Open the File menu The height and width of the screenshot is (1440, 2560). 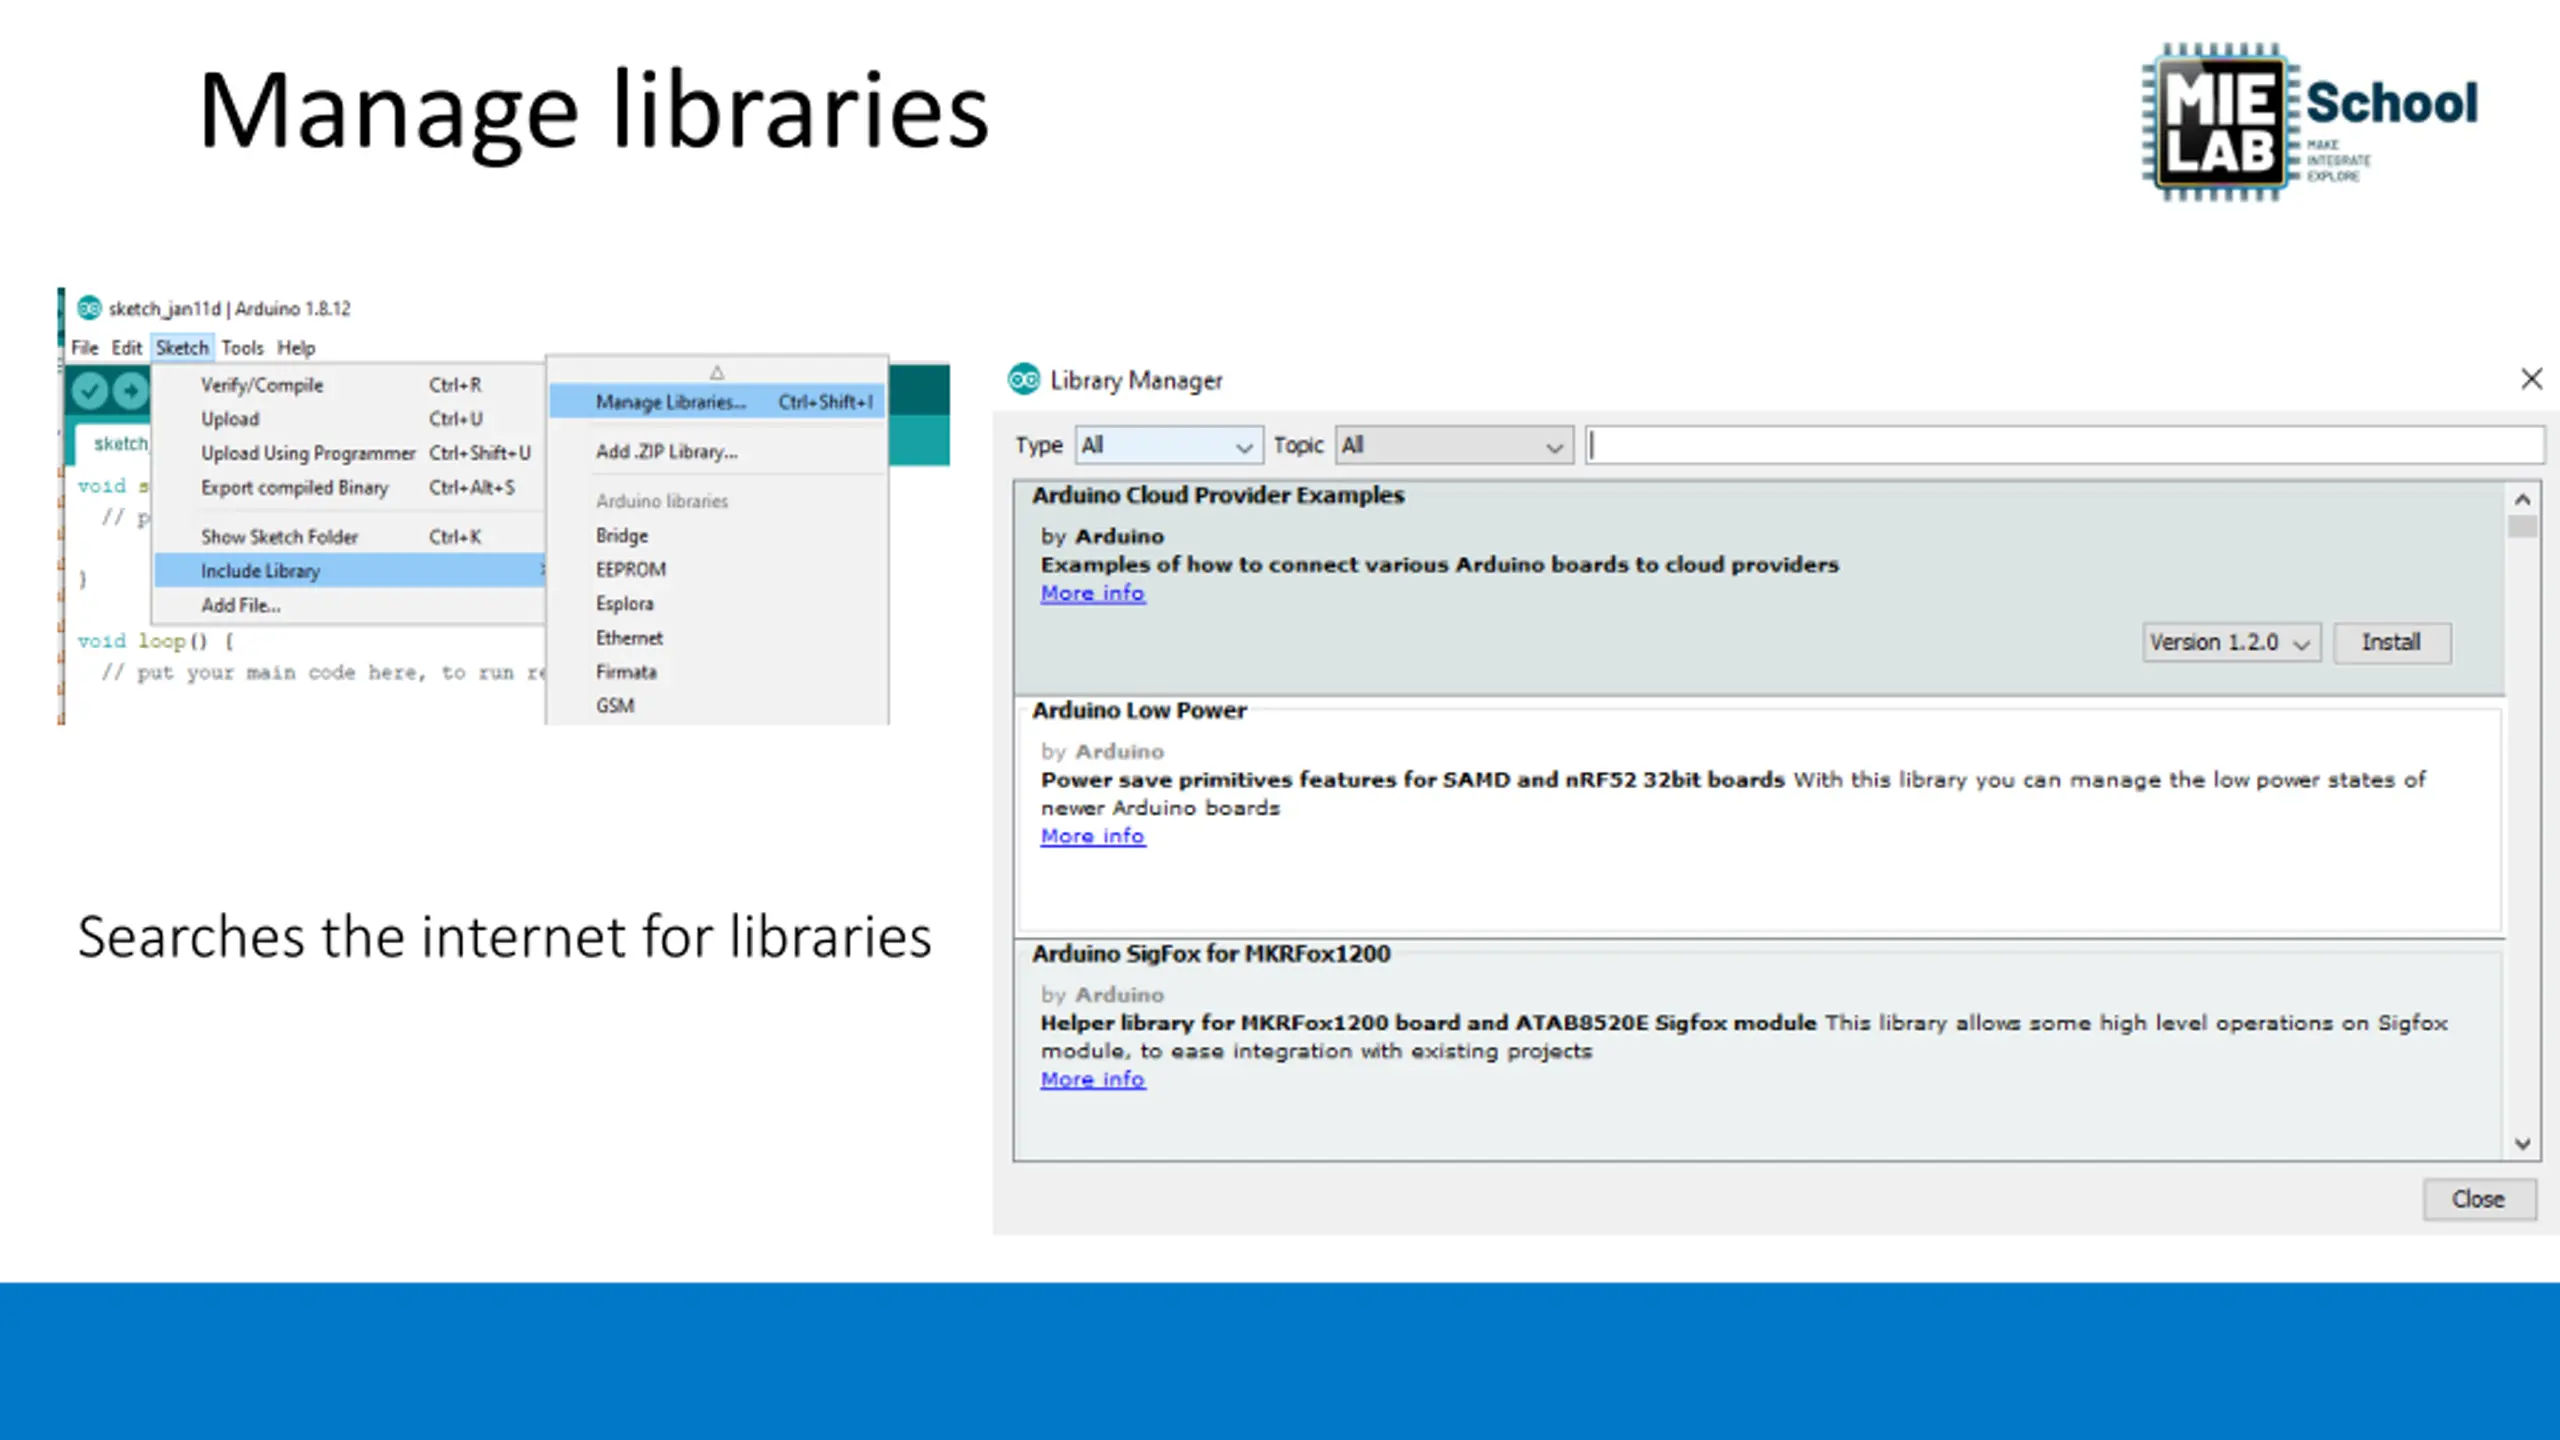coord(85,348)
